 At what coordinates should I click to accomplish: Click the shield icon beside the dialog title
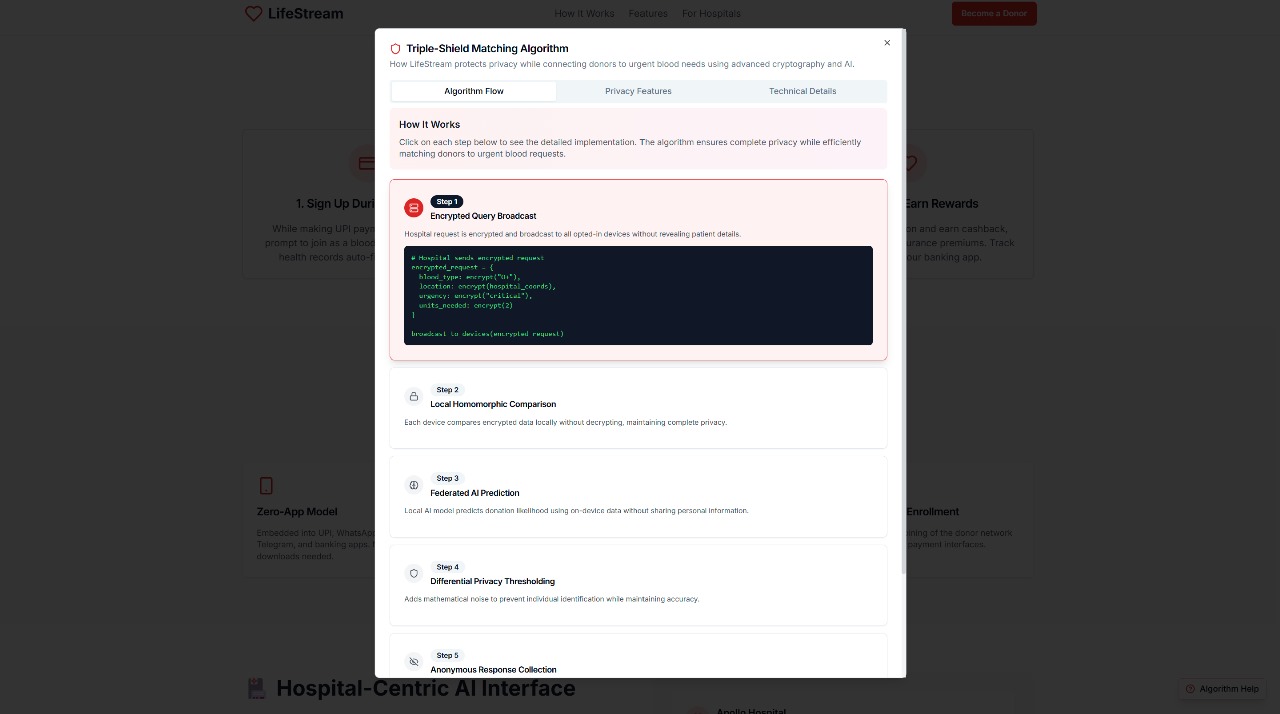(x=395, y=48)
